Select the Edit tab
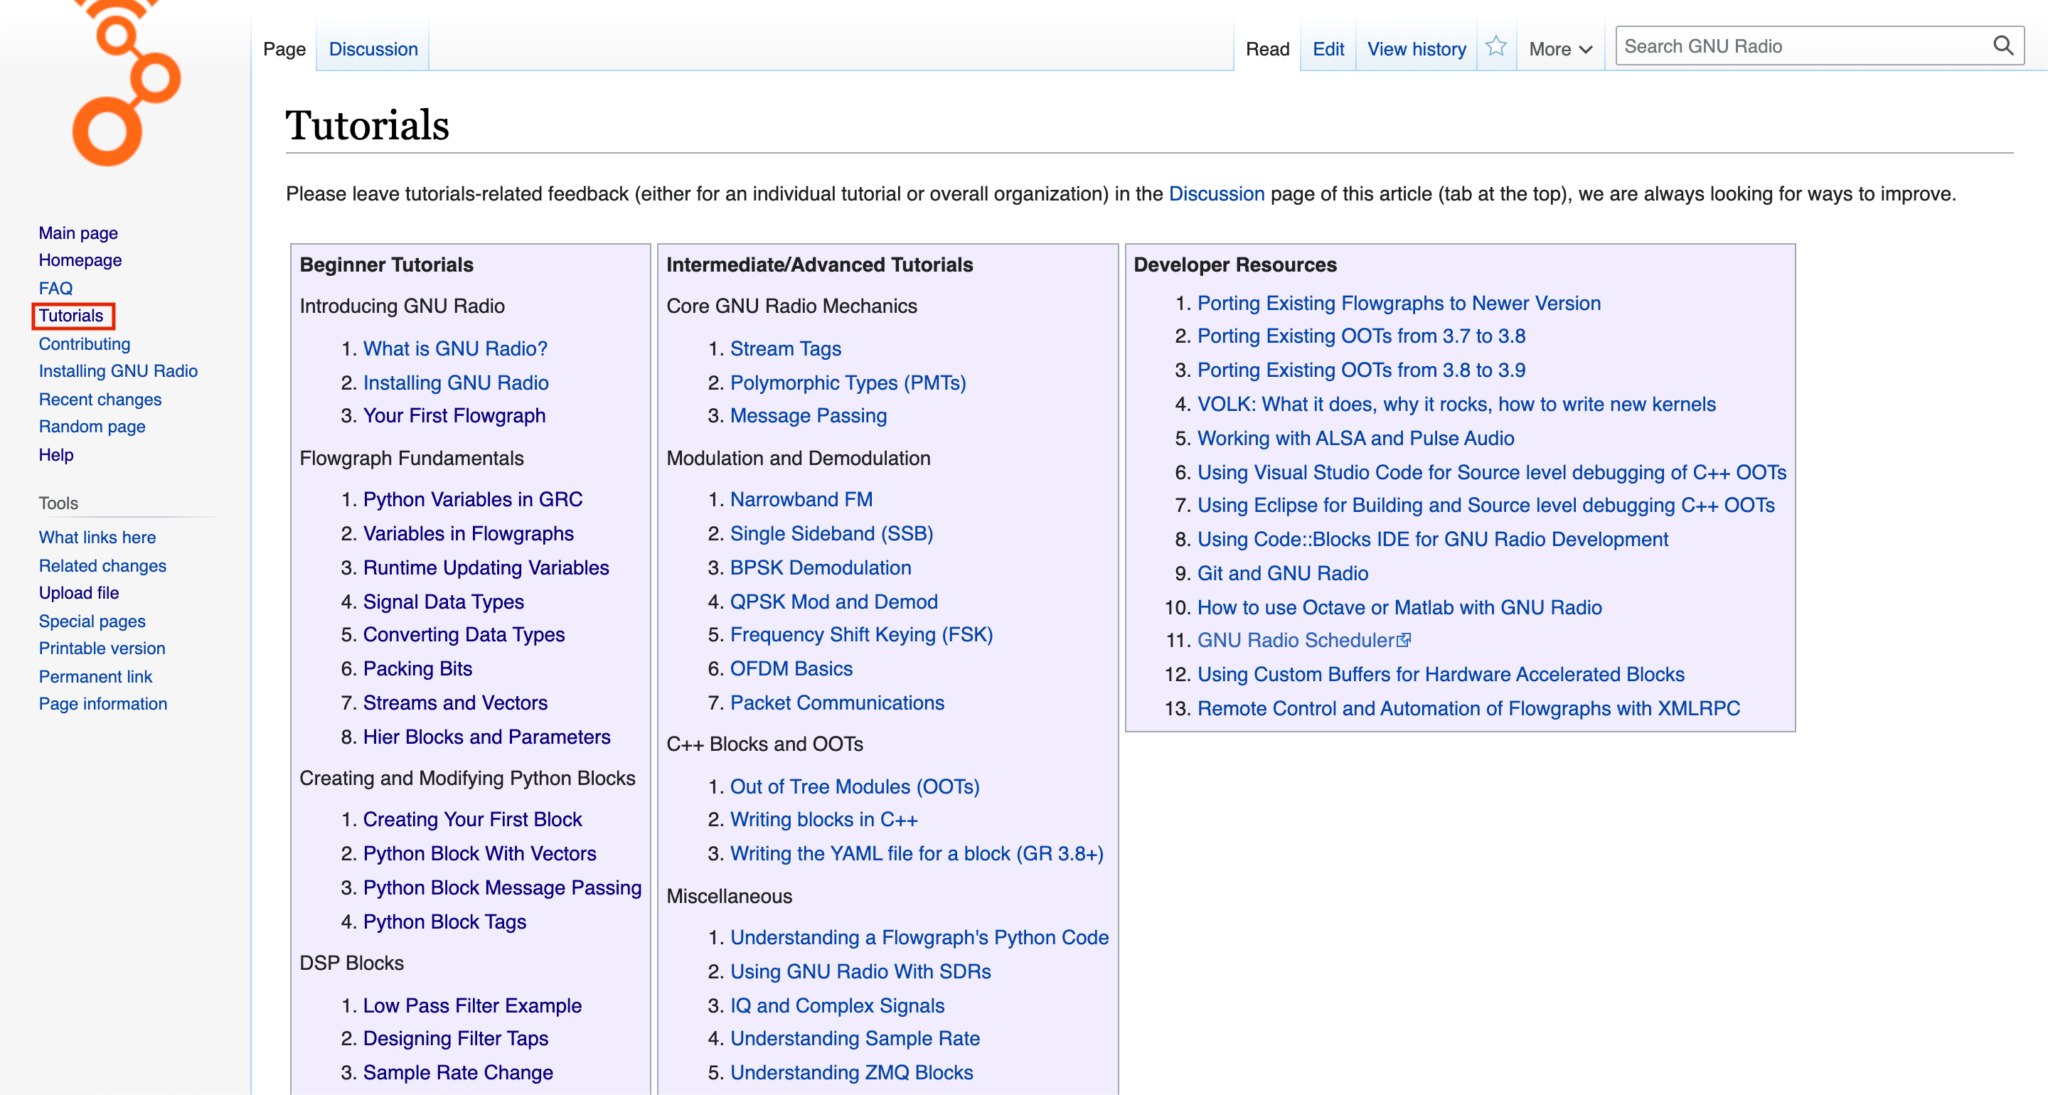 [x=1328, y=49]
